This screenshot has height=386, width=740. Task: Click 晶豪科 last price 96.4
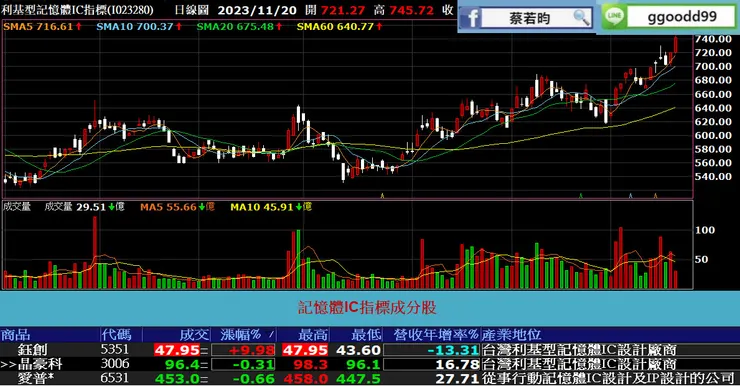[x=182, y=364]
